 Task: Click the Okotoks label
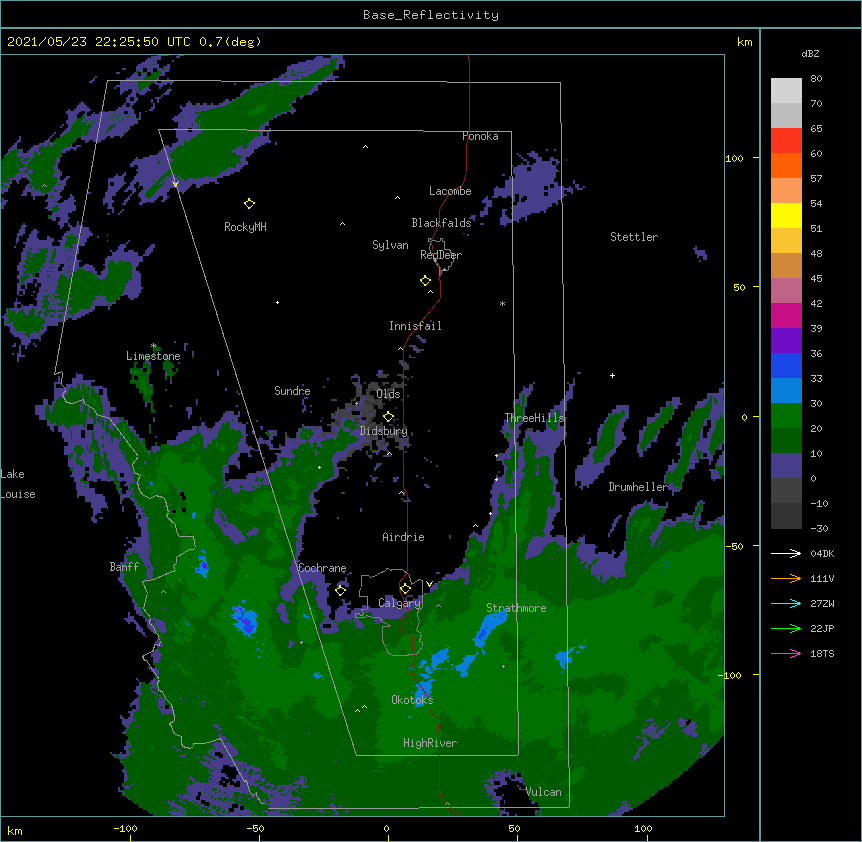412,700
